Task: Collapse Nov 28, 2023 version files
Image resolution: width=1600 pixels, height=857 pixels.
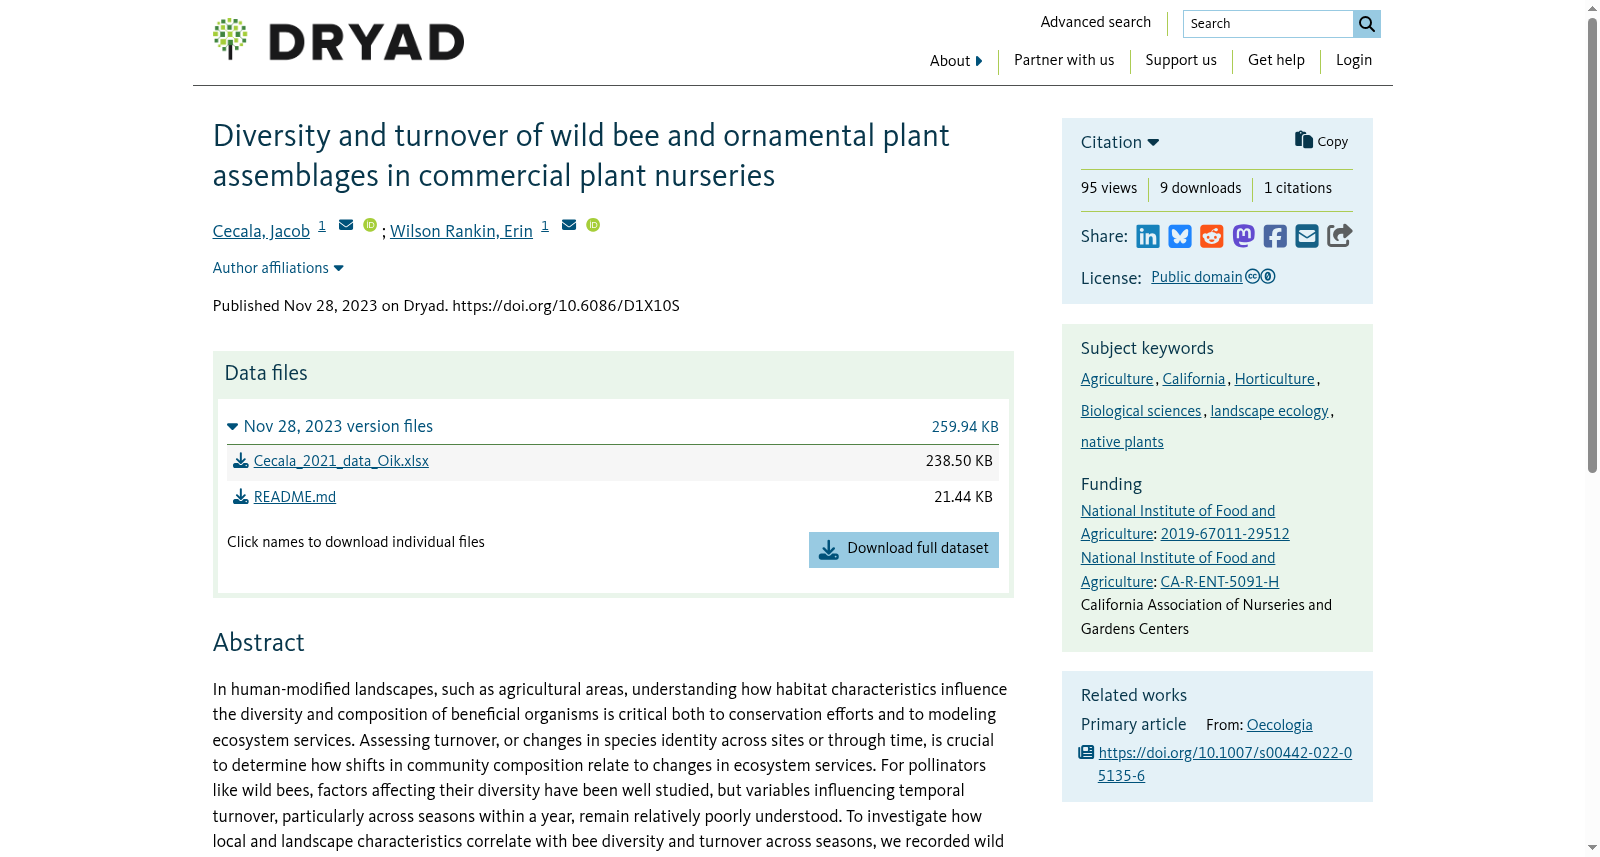Action: click(x=330, y=426)
